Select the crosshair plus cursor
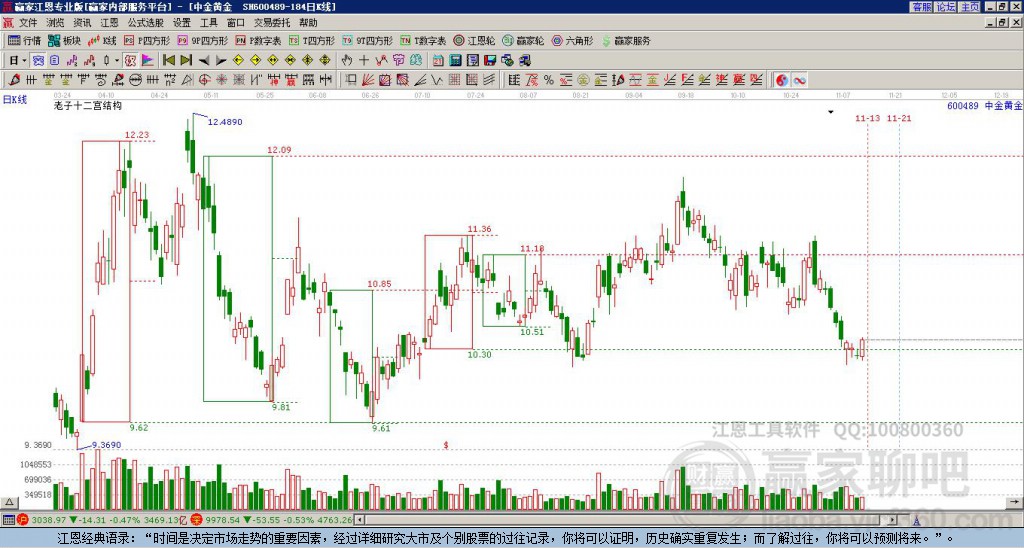This screenshot has width=1024, height=548. pyautogui.click(x=364, y=61)
